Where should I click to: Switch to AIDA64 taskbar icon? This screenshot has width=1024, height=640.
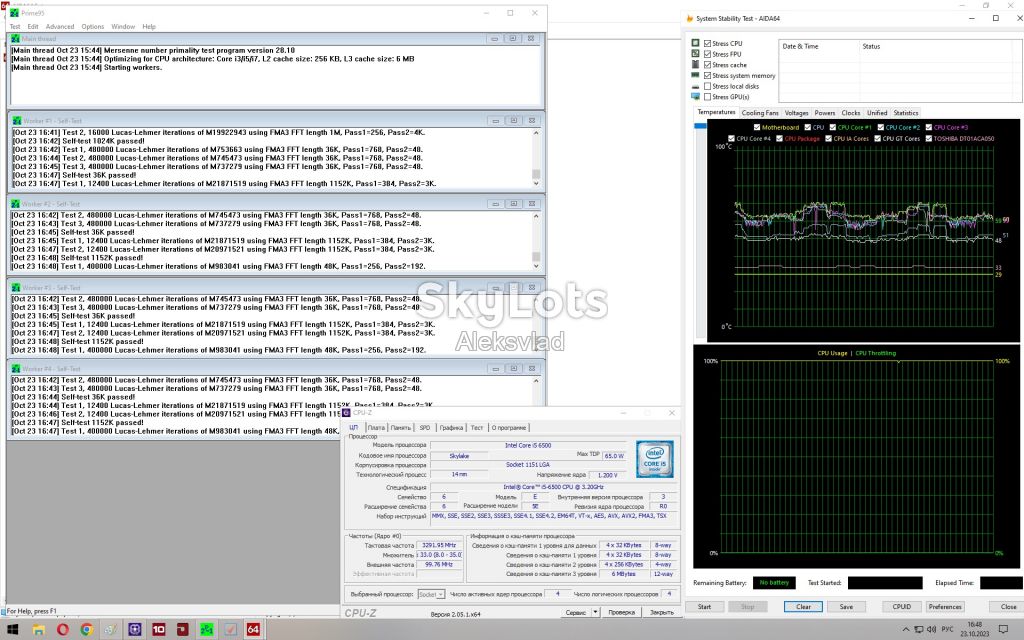253,629
